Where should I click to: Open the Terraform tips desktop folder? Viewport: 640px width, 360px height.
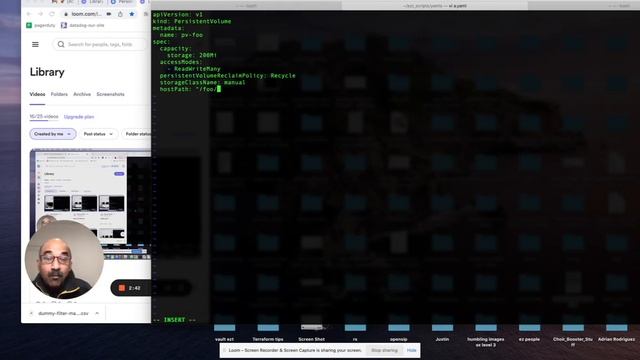click(268, 331)
